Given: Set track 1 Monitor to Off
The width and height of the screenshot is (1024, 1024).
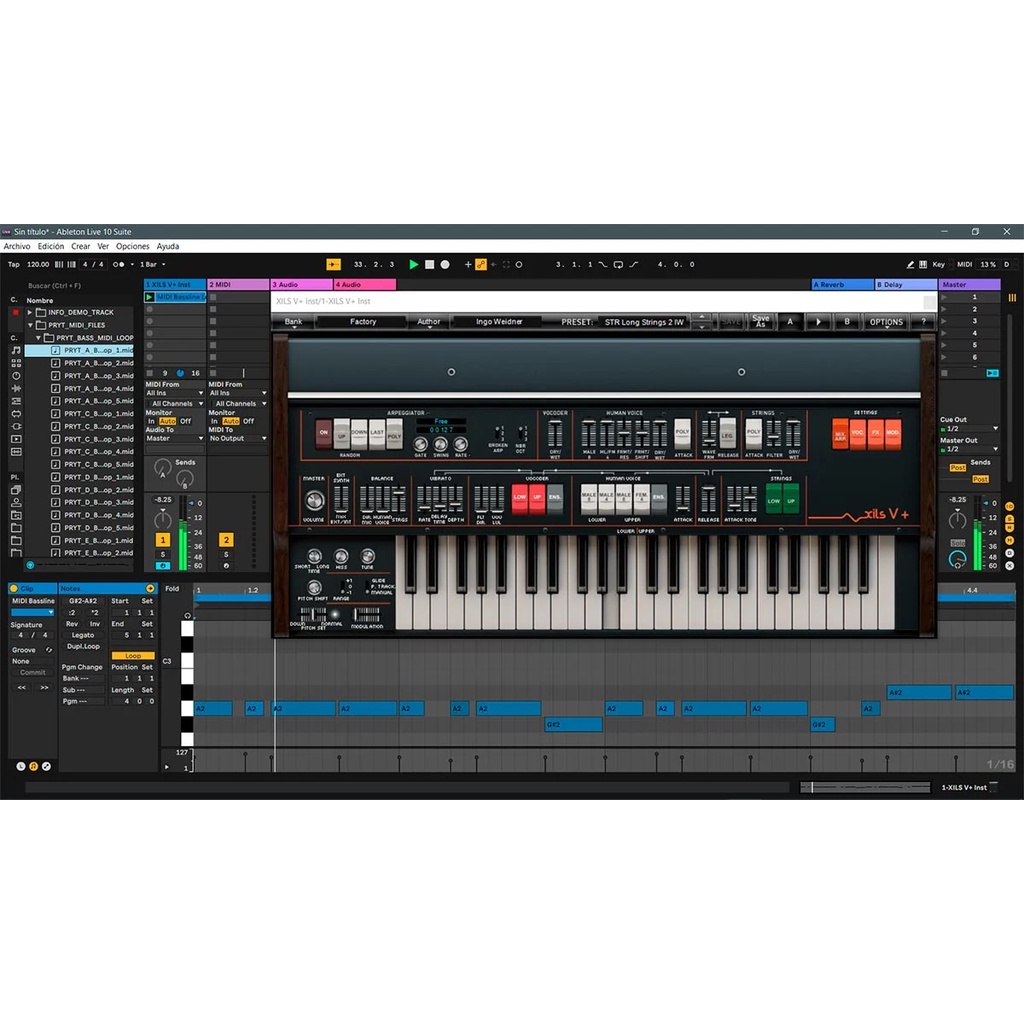Looking at the screenshot, I should point(185,421).
